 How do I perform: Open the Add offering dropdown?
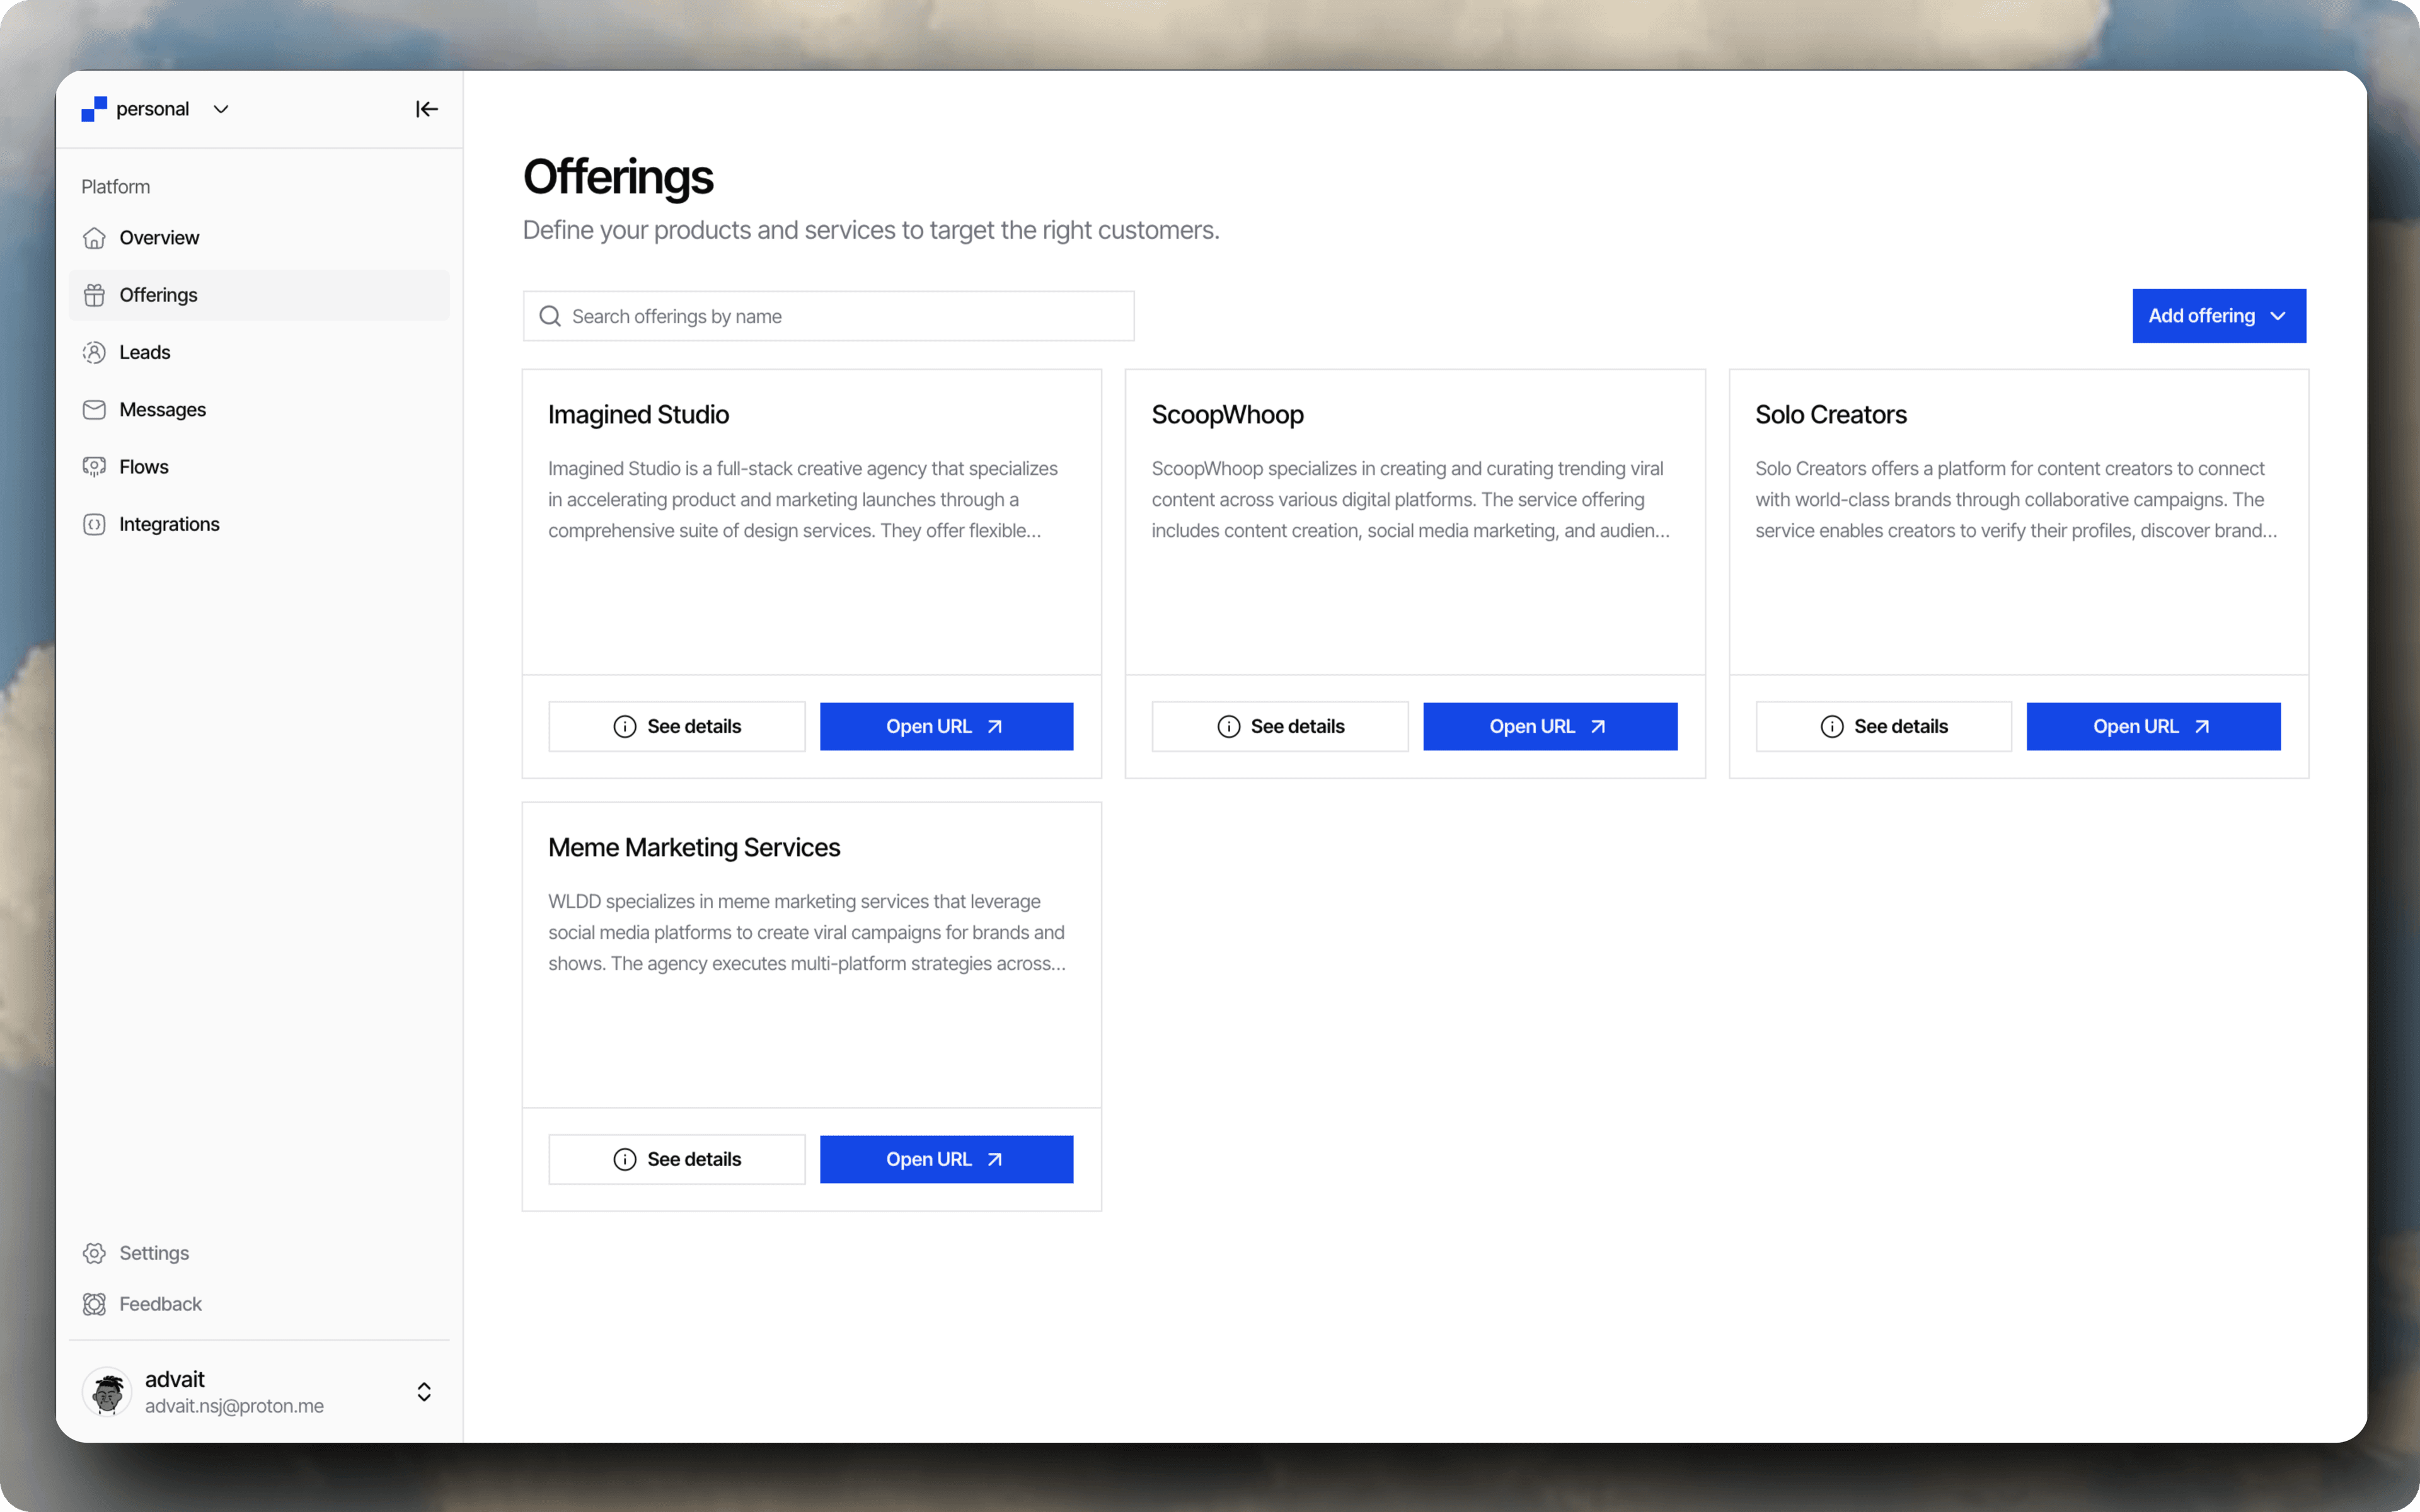2218,316
